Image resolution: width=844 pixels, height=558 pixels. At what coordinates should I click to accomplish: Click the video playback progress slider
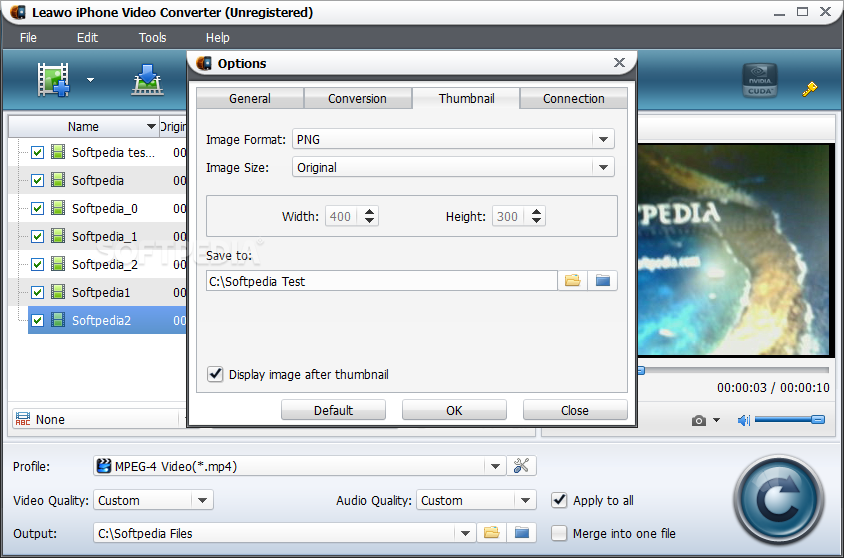pos(733,370)
